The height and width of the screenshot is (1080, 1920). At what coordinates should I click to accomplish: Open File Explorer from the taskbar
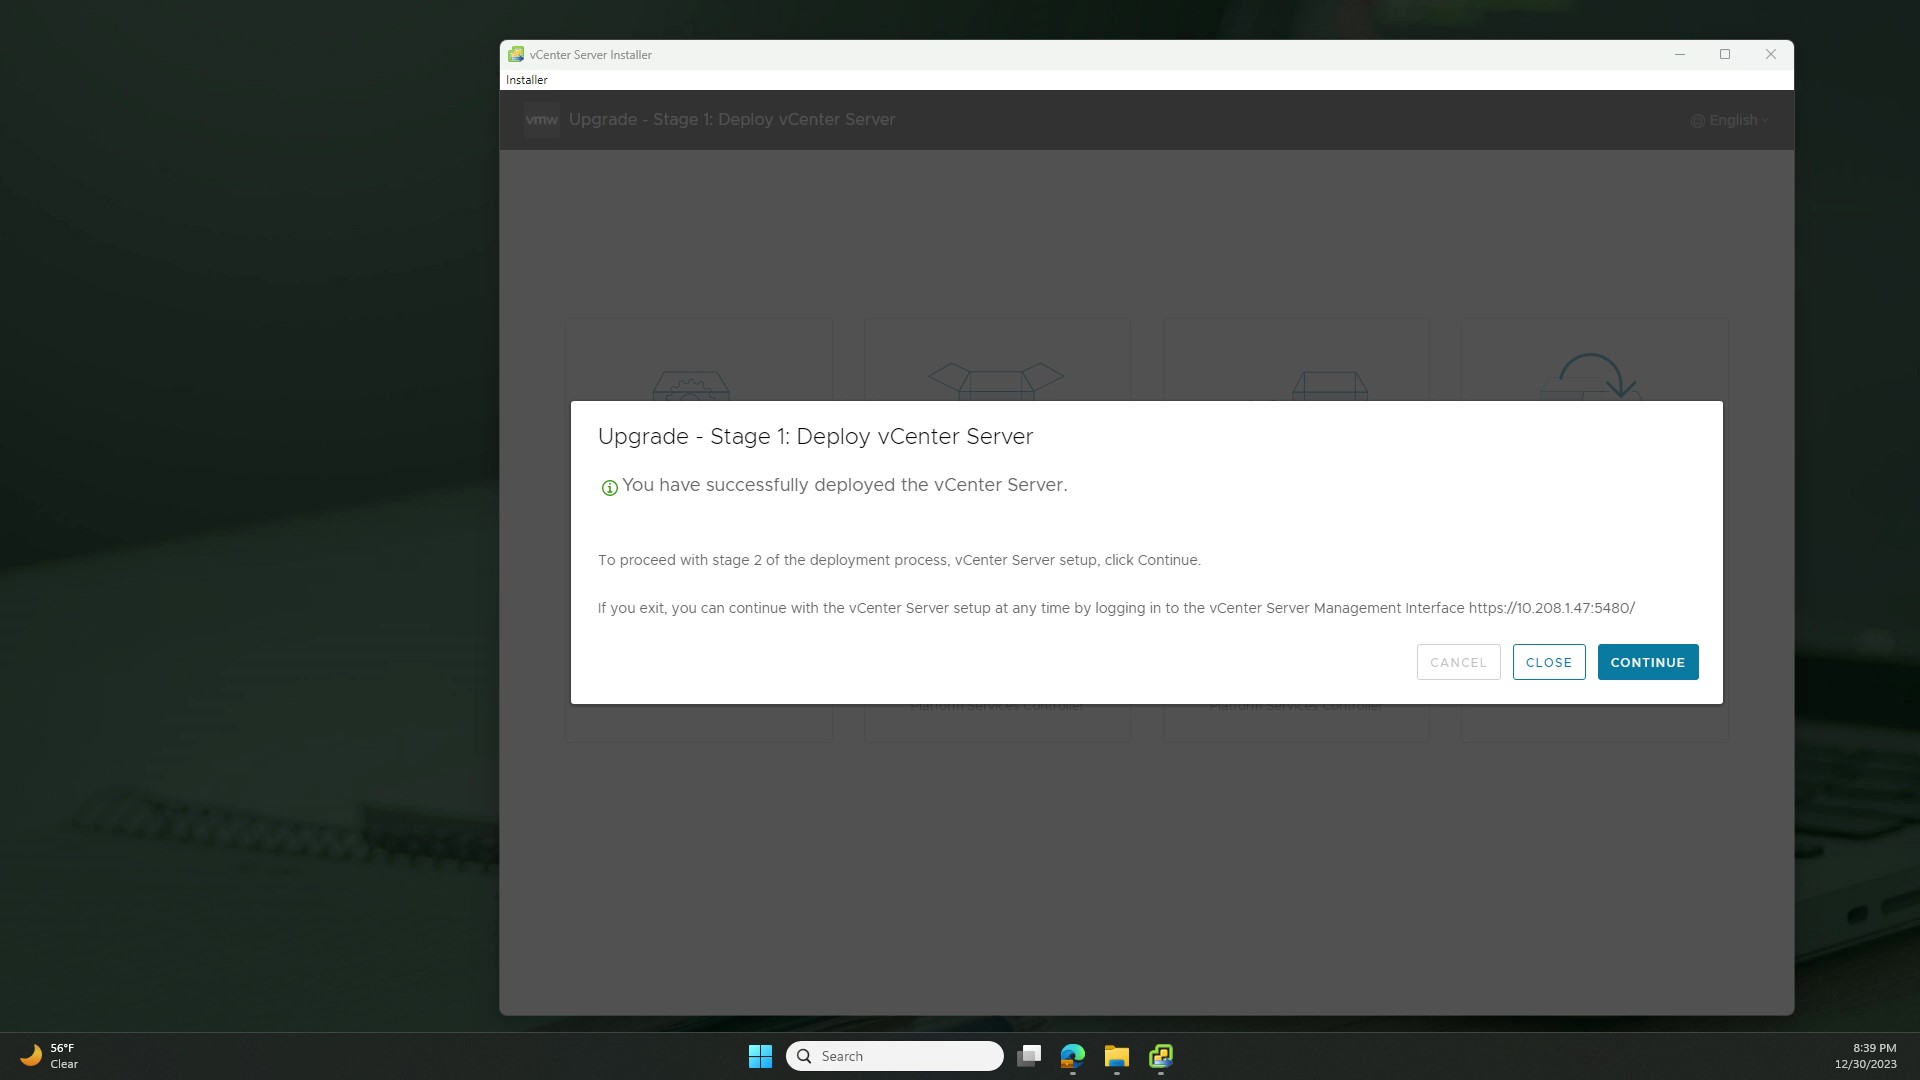coord(1117,1056)
